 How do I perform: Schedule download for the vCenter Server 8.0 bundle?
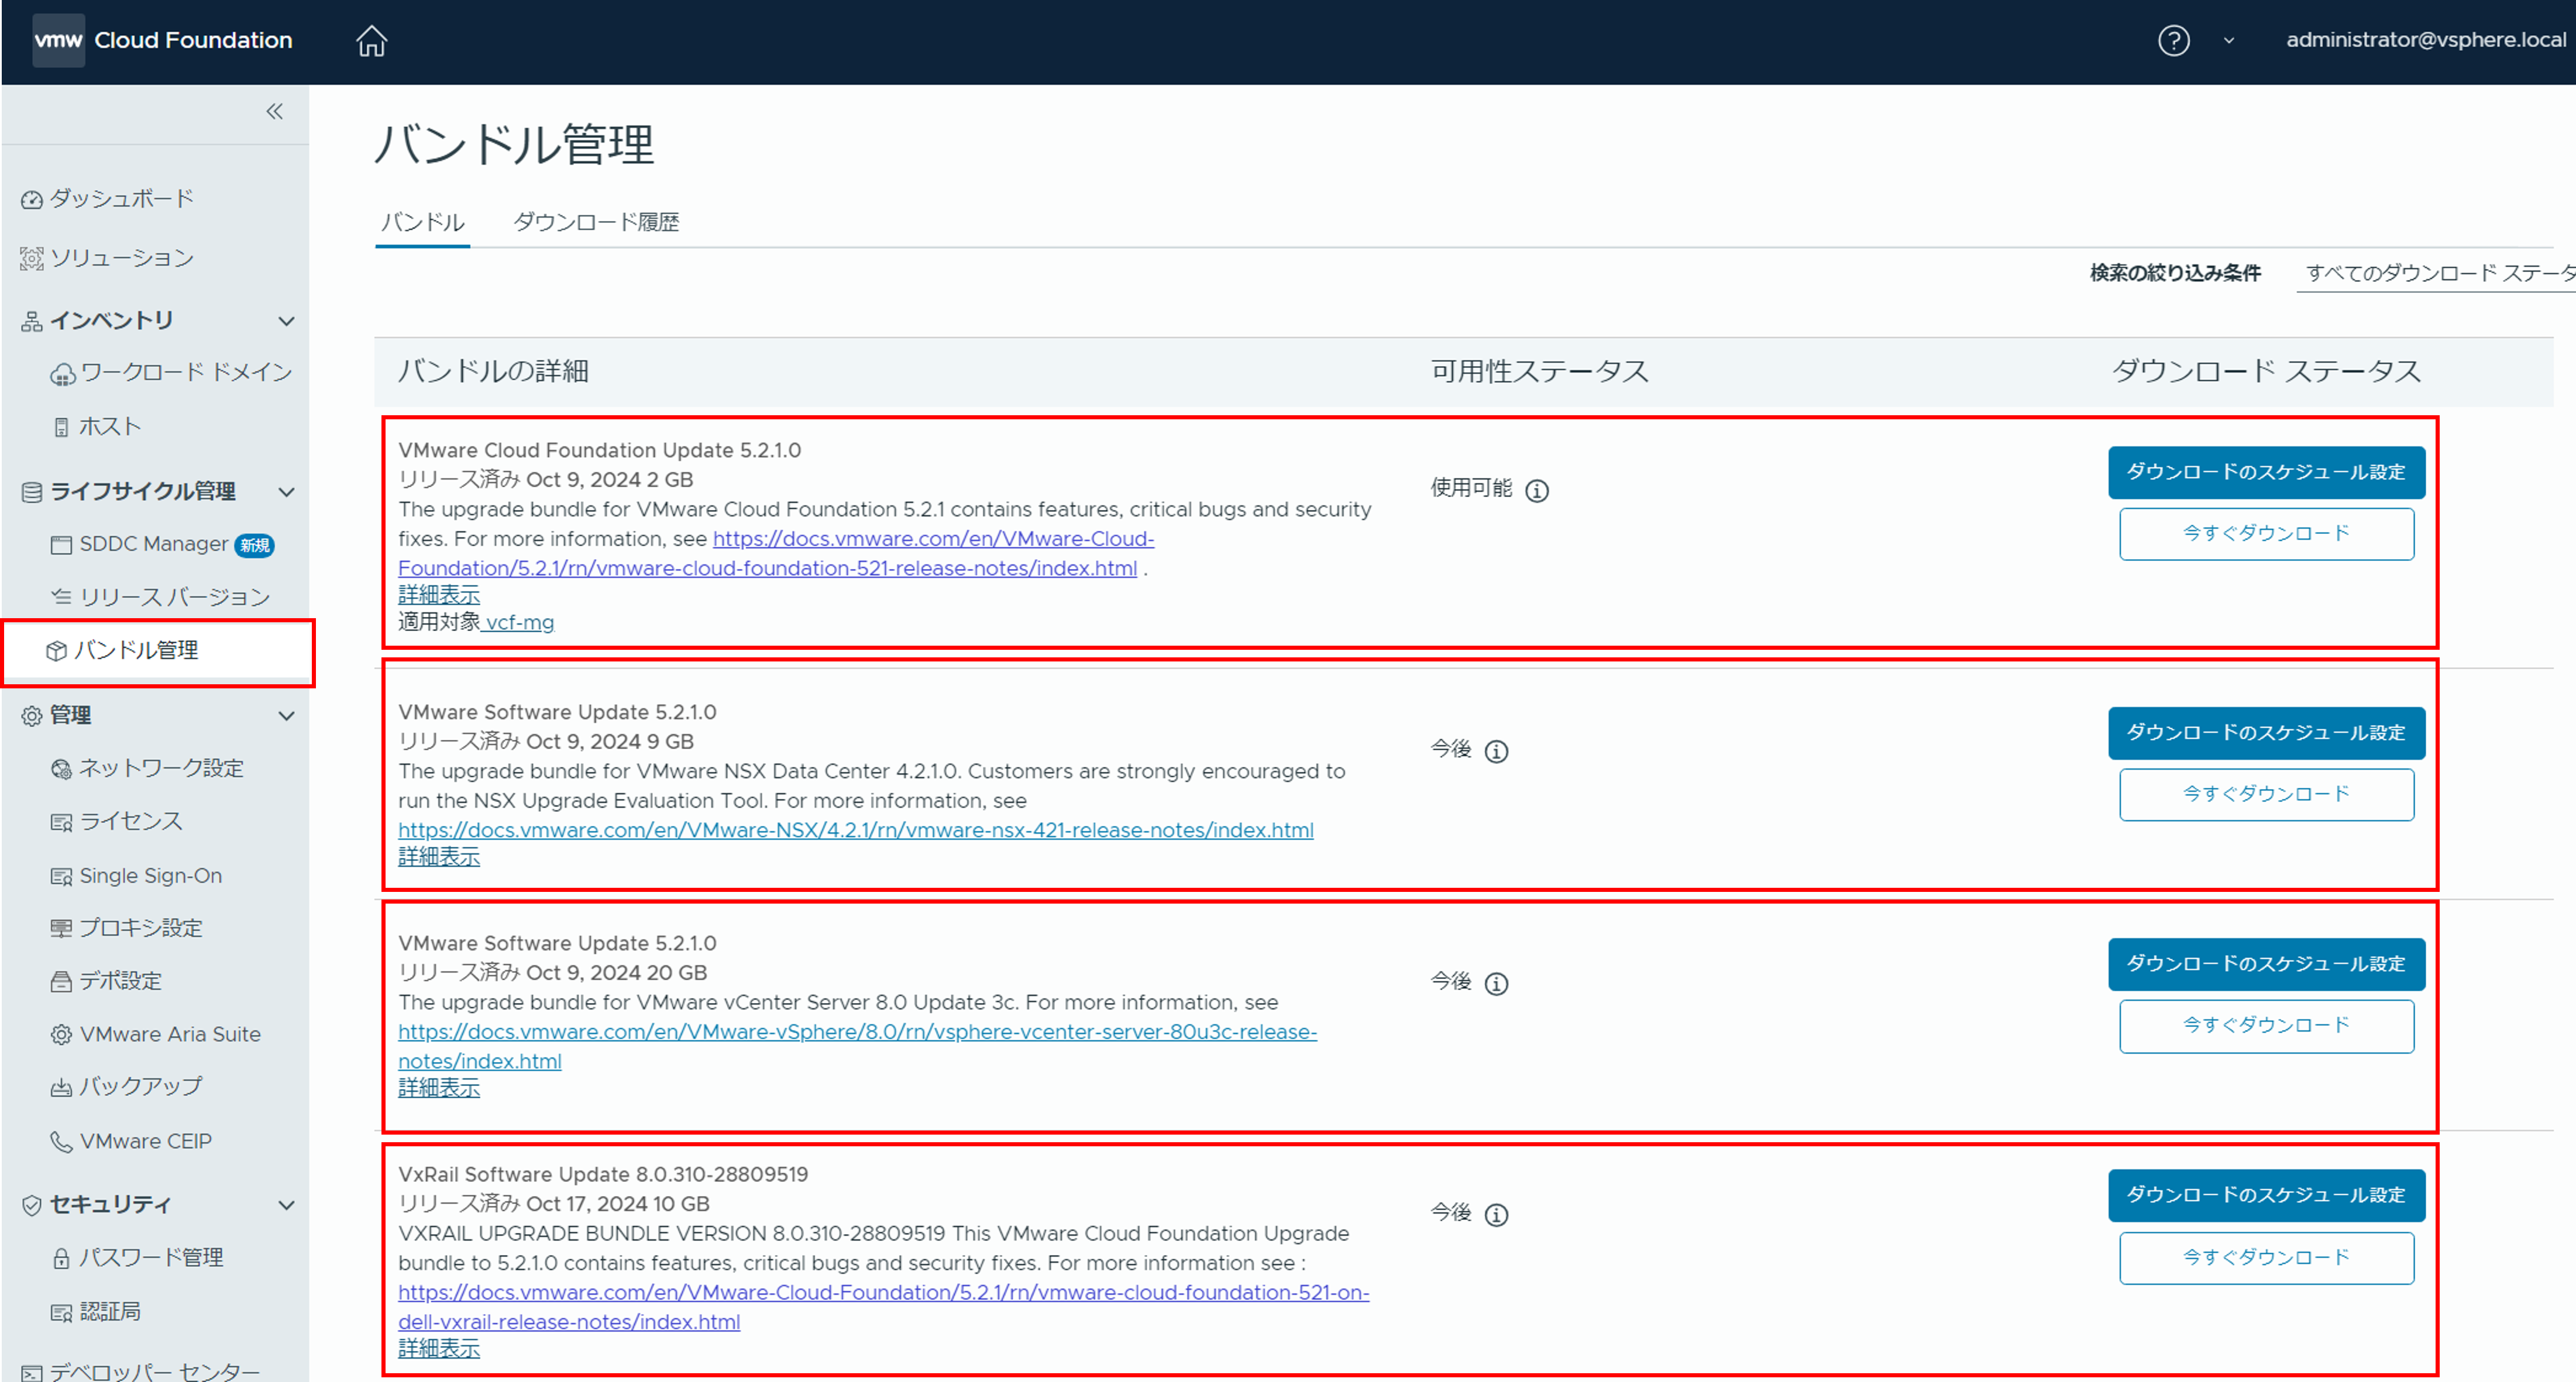point(2266,964)
